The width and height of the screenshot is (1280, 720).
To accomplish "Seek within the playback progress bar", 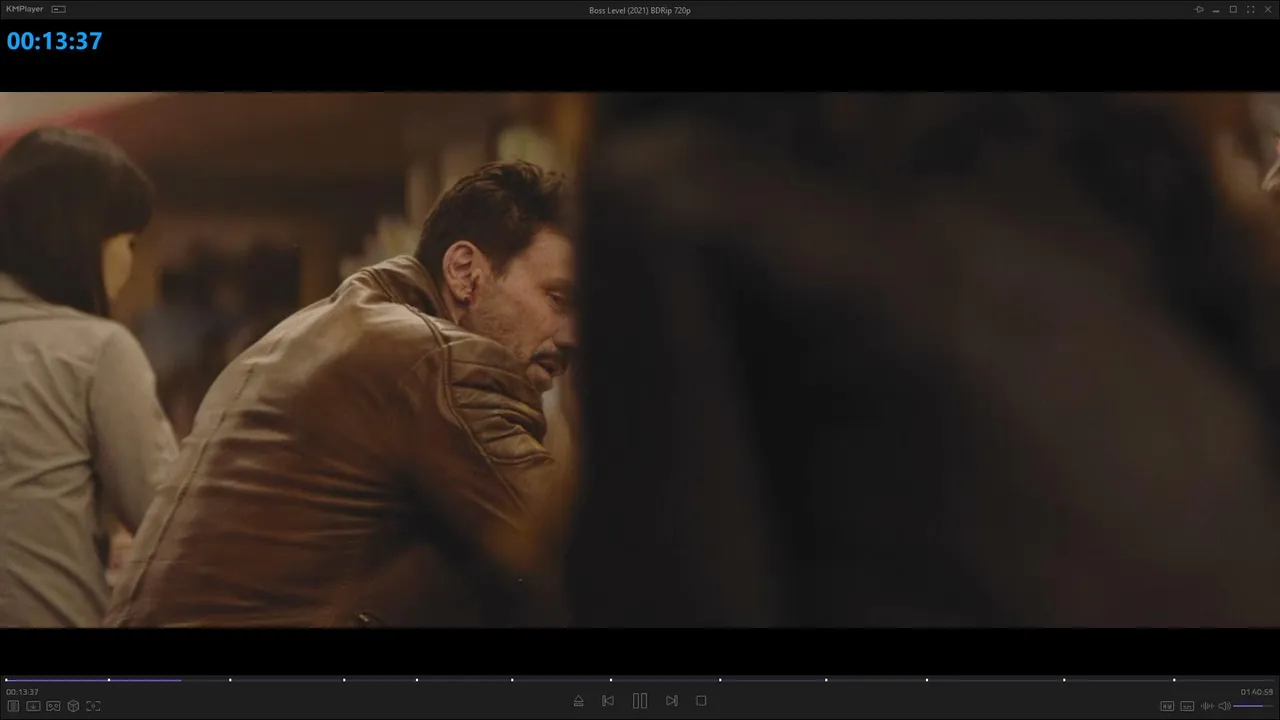I will click(640, 680).
